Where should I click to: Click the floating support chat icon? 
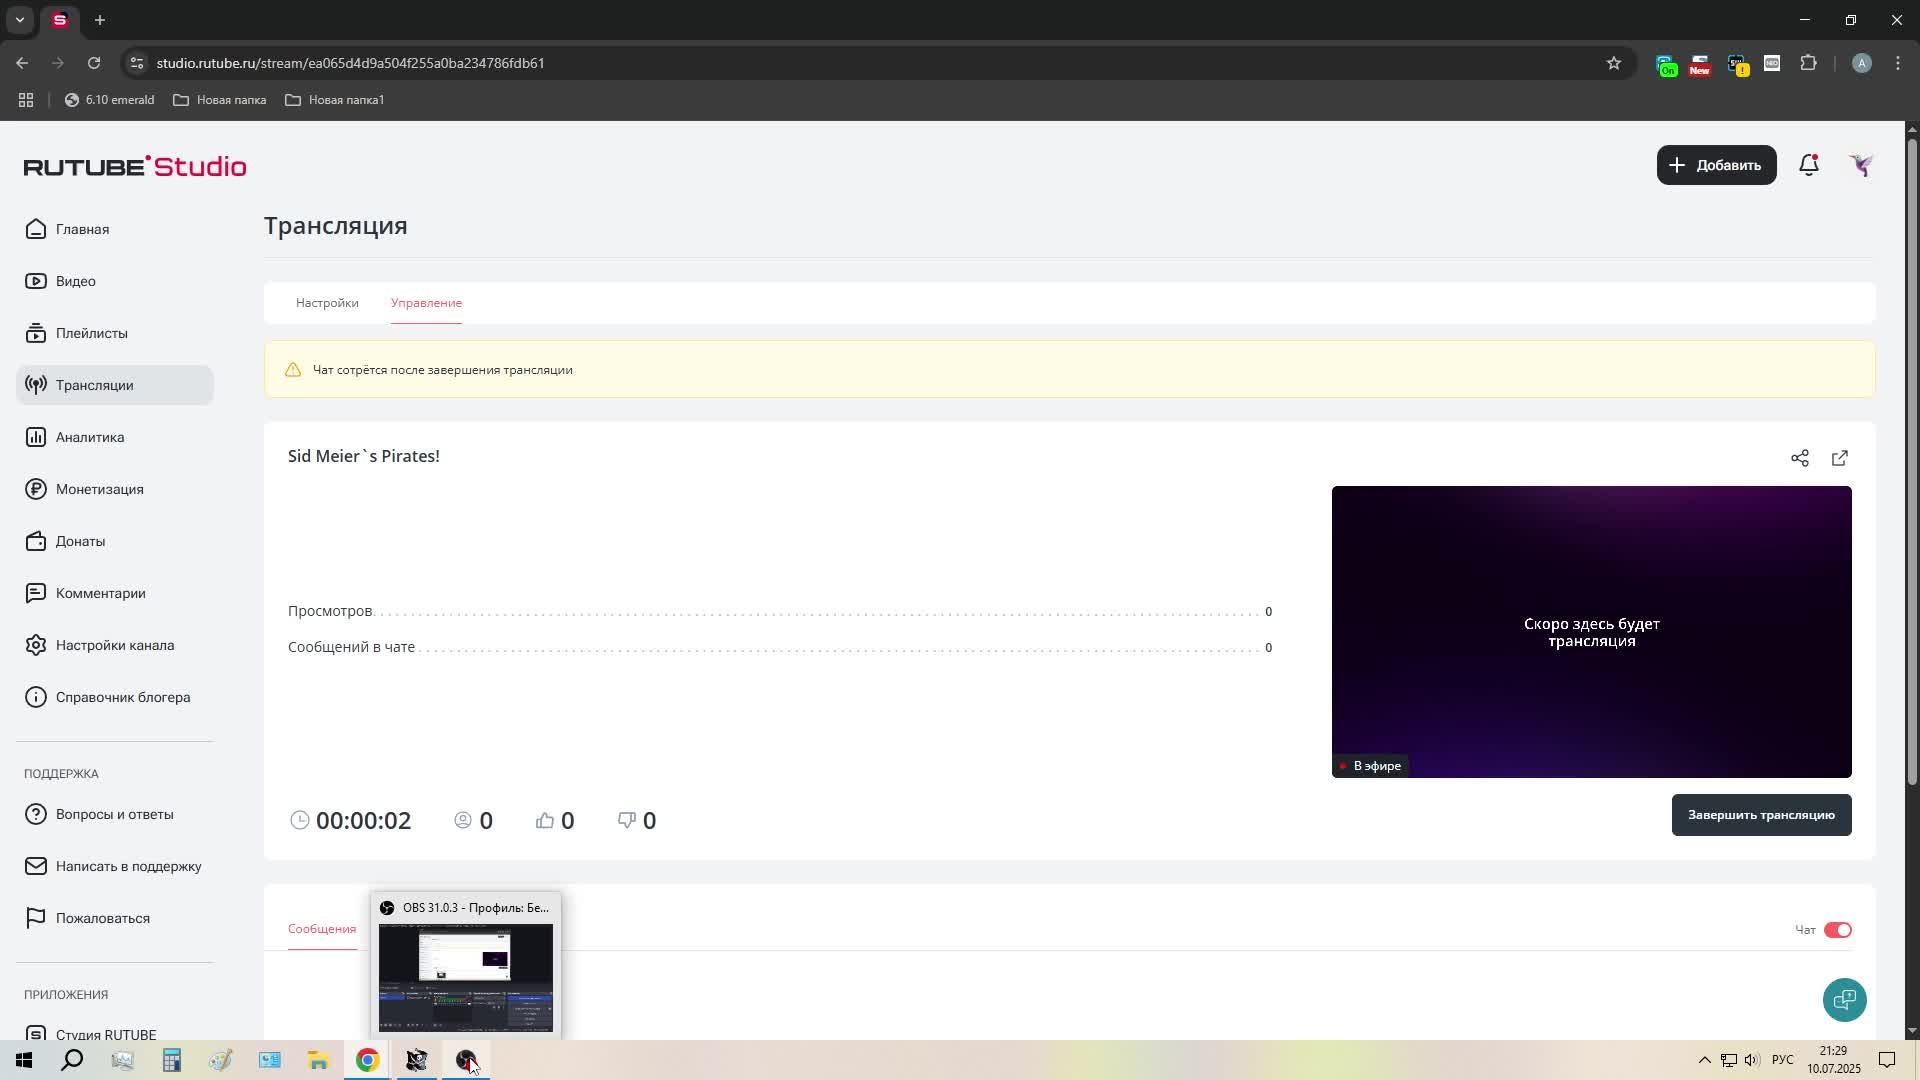[x=1844, y=1000]
